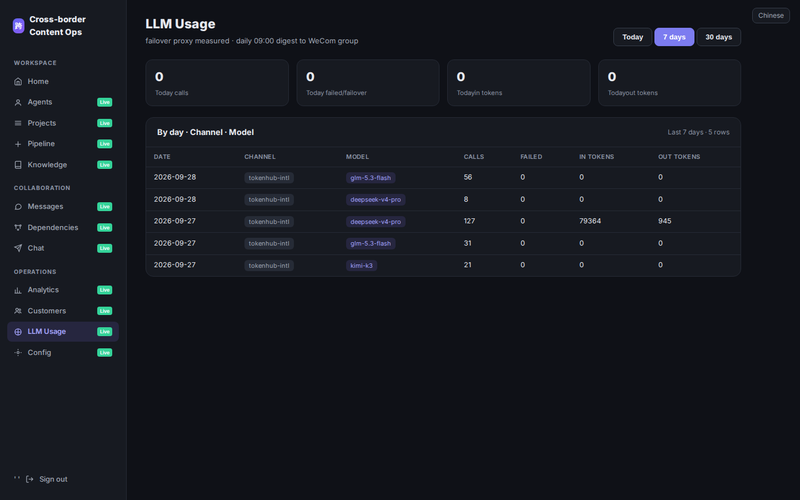This screenshot has height=500, width=800.
Task: Click the 127 calls value
Action: click(469, 221)
